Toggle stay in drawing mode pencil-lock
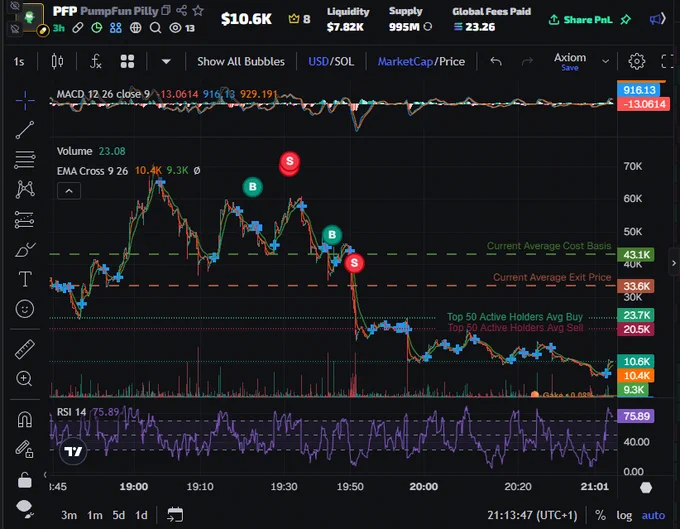This screenshot has width=680, height=529. (25, 449)
